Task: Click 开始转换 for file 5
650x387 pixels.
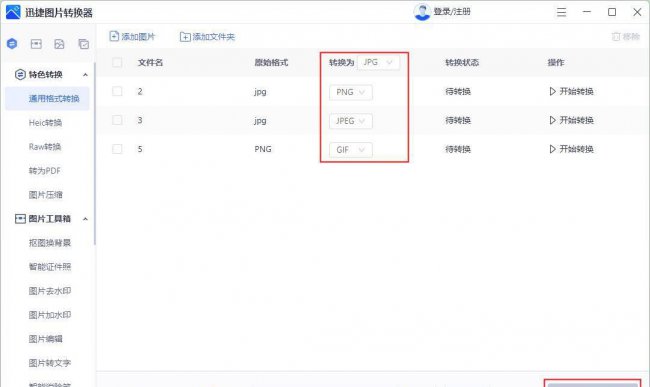Action: tap(577, 149)
